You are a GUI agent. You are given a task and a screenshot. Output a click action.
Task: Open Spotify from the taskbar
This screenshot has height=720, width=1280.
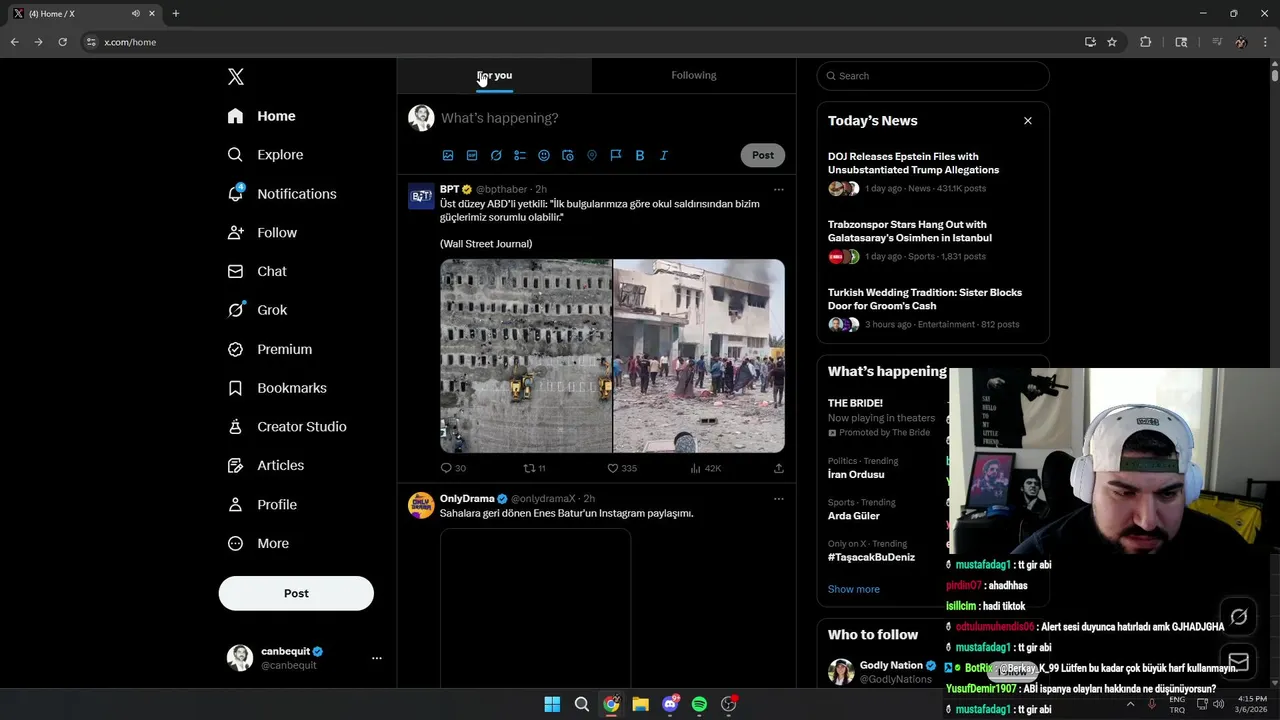pyautogui.click(x=699, y=704)
